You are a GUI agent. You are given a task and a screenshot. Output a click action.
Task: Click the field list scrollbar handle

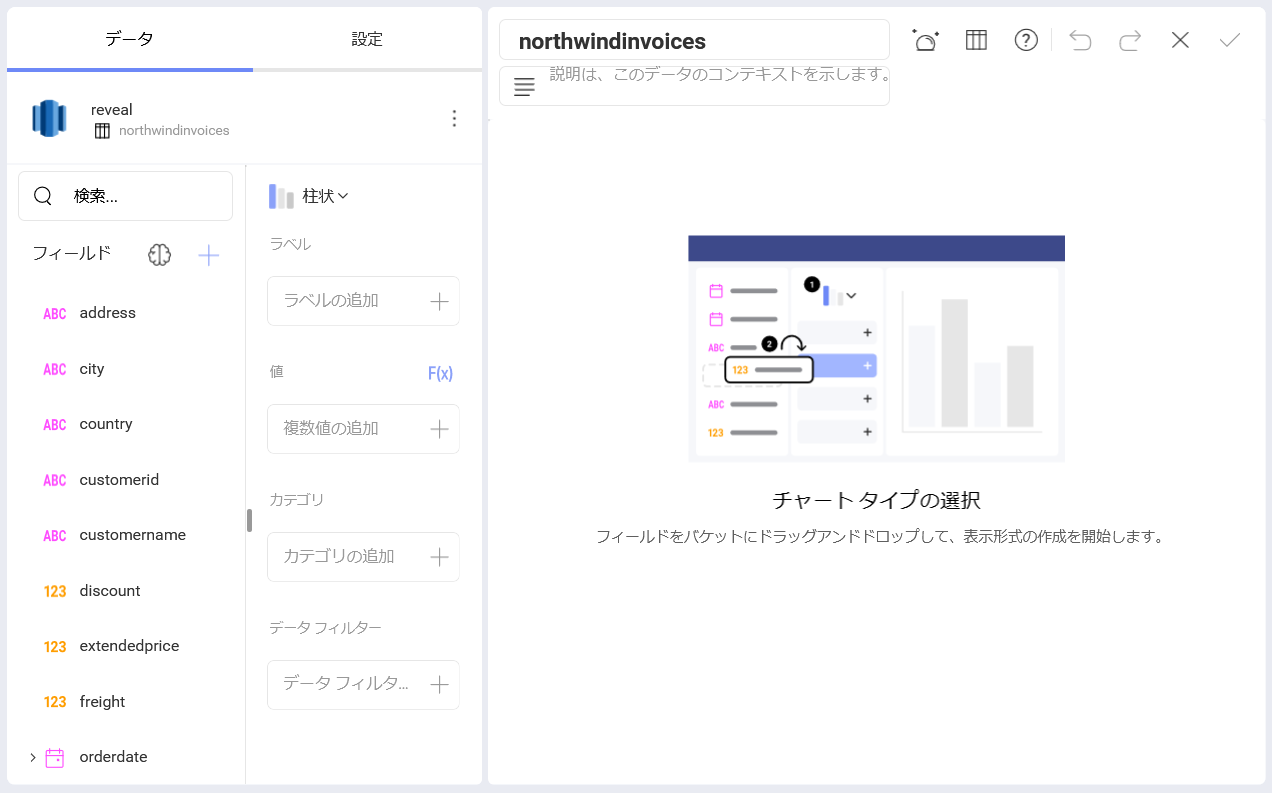pyautogui.click(x=249, y=520)
